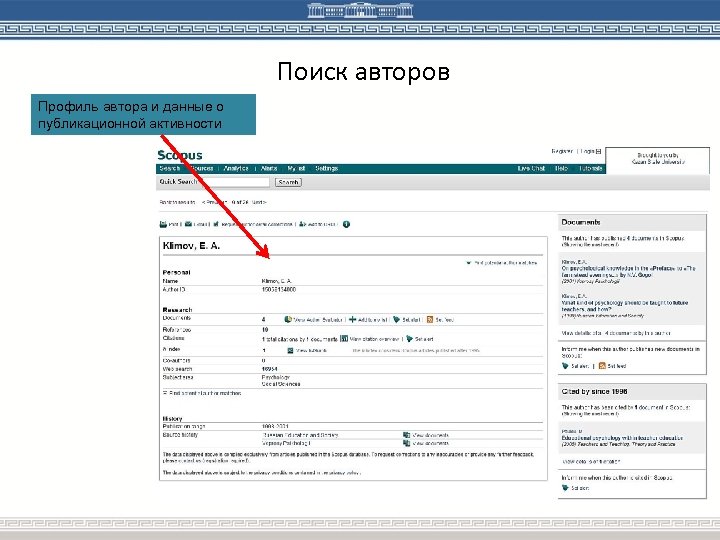Click the Search button beside Quick Search
Image resolution: width=720 pixels, height=540 pixels.
pyautogui.click(x=288, y=182)
